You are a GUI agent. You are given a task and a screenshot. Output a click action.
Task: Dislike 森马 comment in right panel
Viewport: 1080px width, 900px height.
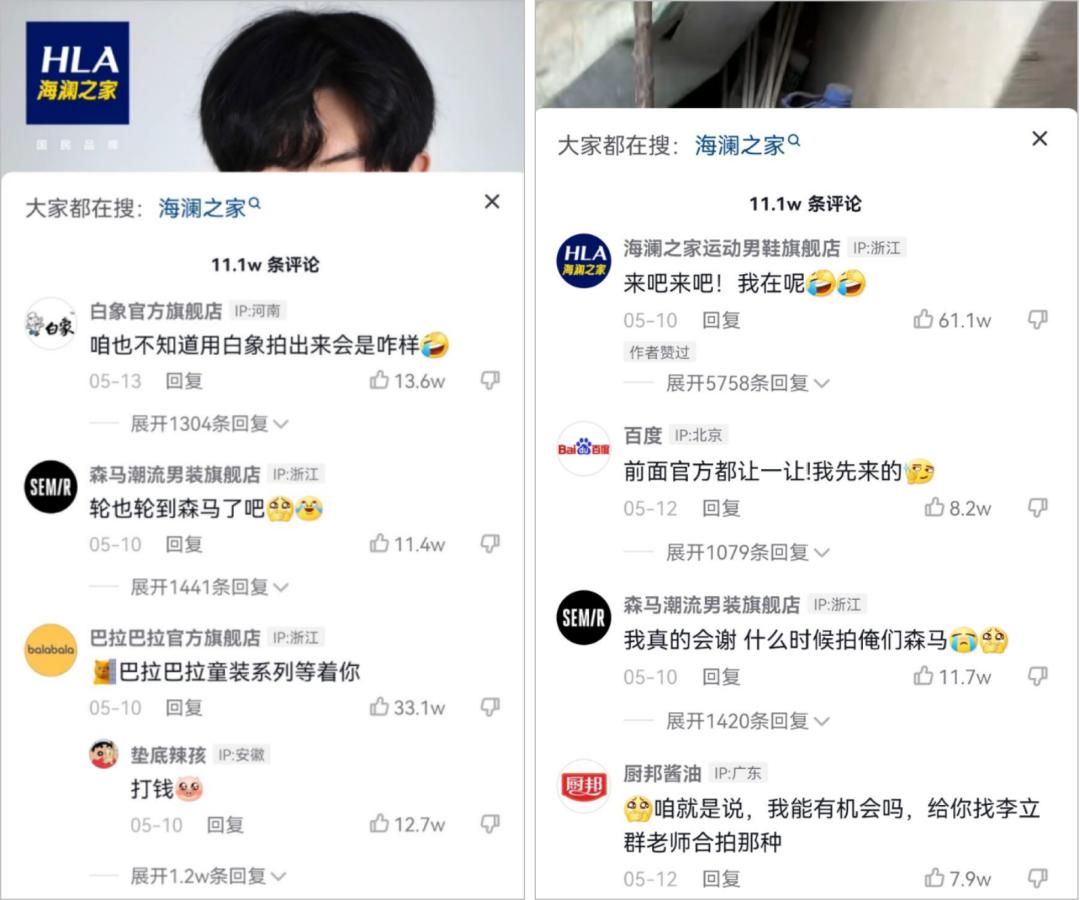point(1037,677)
